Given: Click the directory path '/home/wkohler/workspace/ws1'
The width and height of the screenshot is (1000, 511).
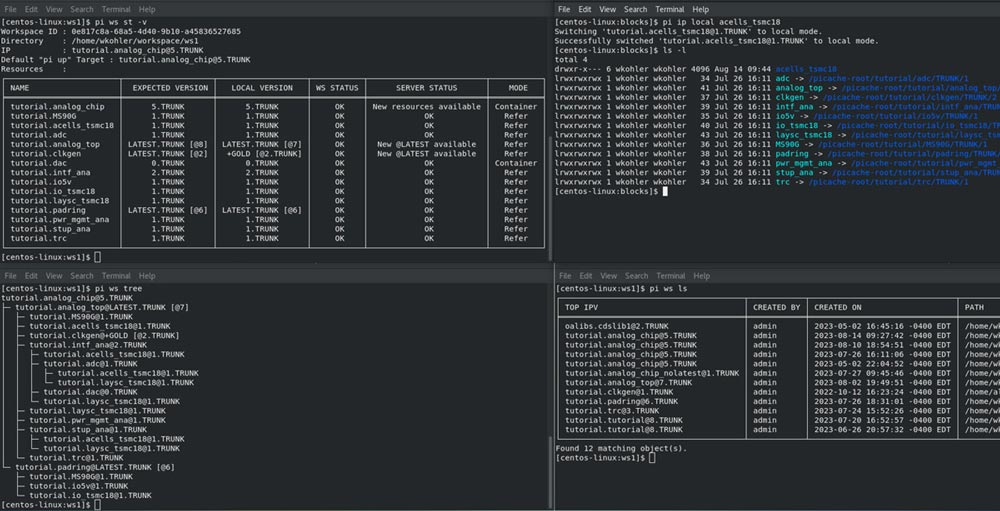Looking at the screenshot, I should click(135, 41).
